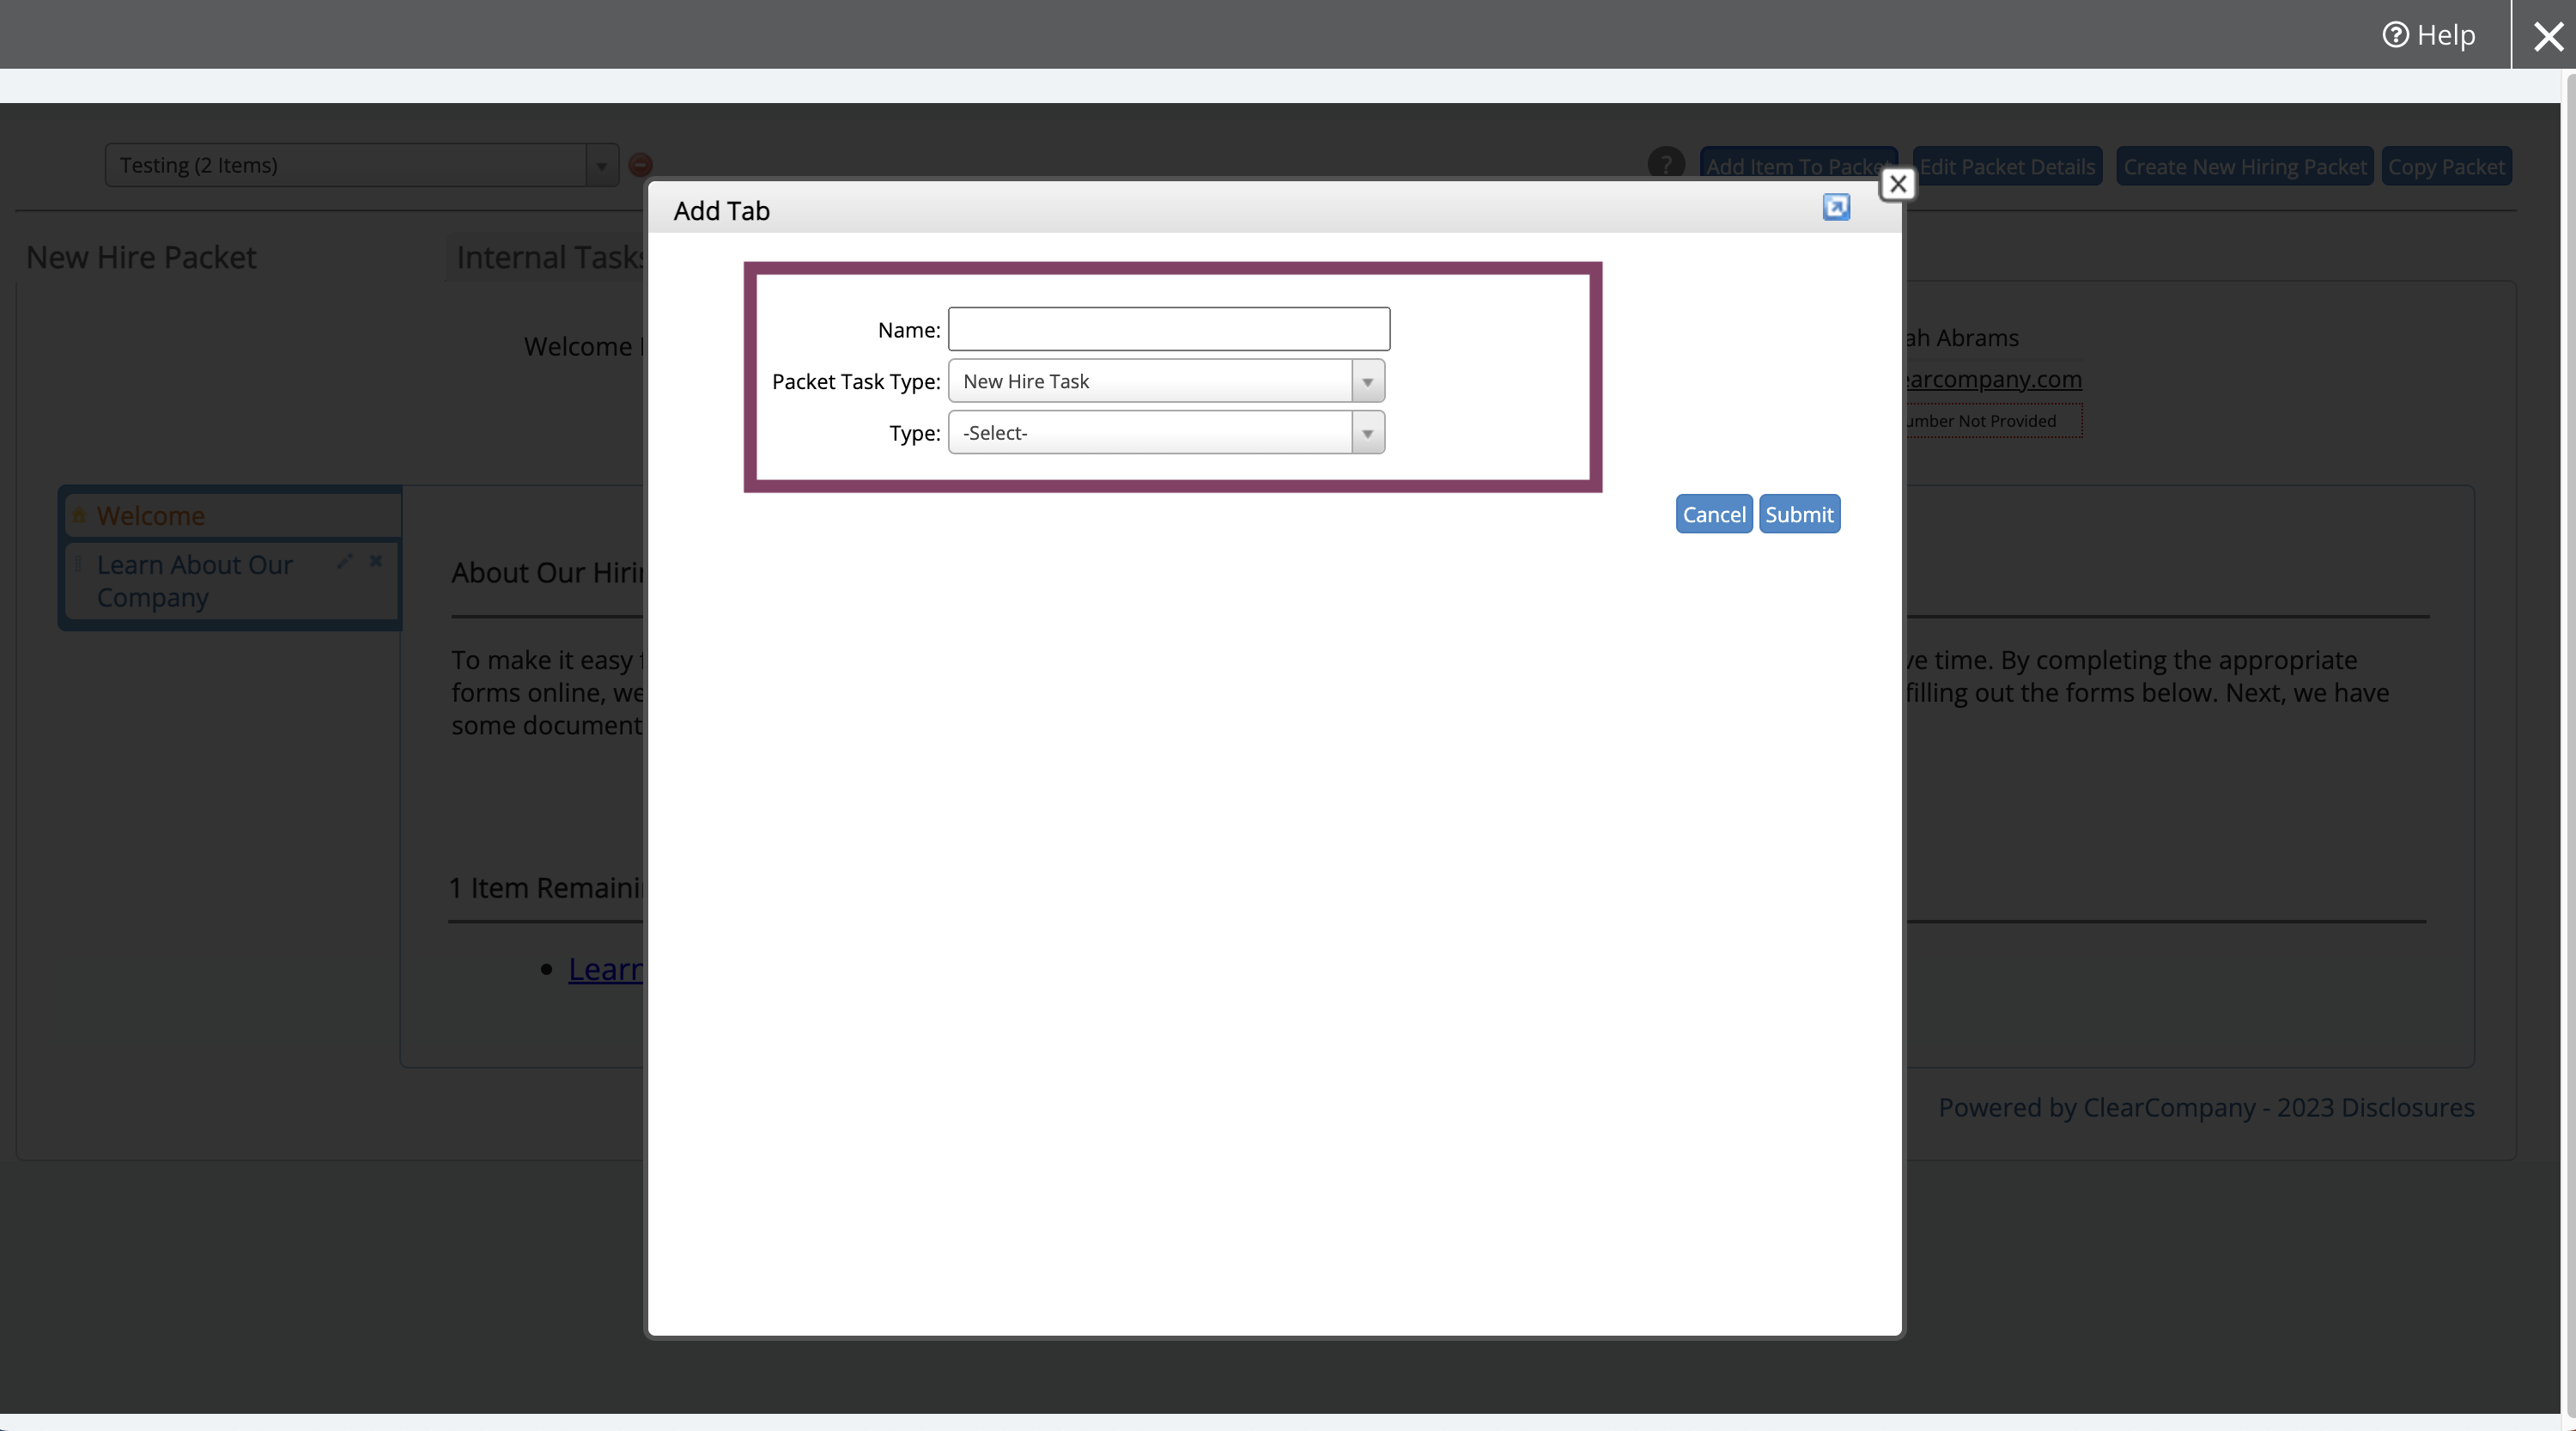Viewport: 2576px width, 1431px height.
Task: Click the pencil edit icon on Learn About Our Company
Action: click(345, 561)
